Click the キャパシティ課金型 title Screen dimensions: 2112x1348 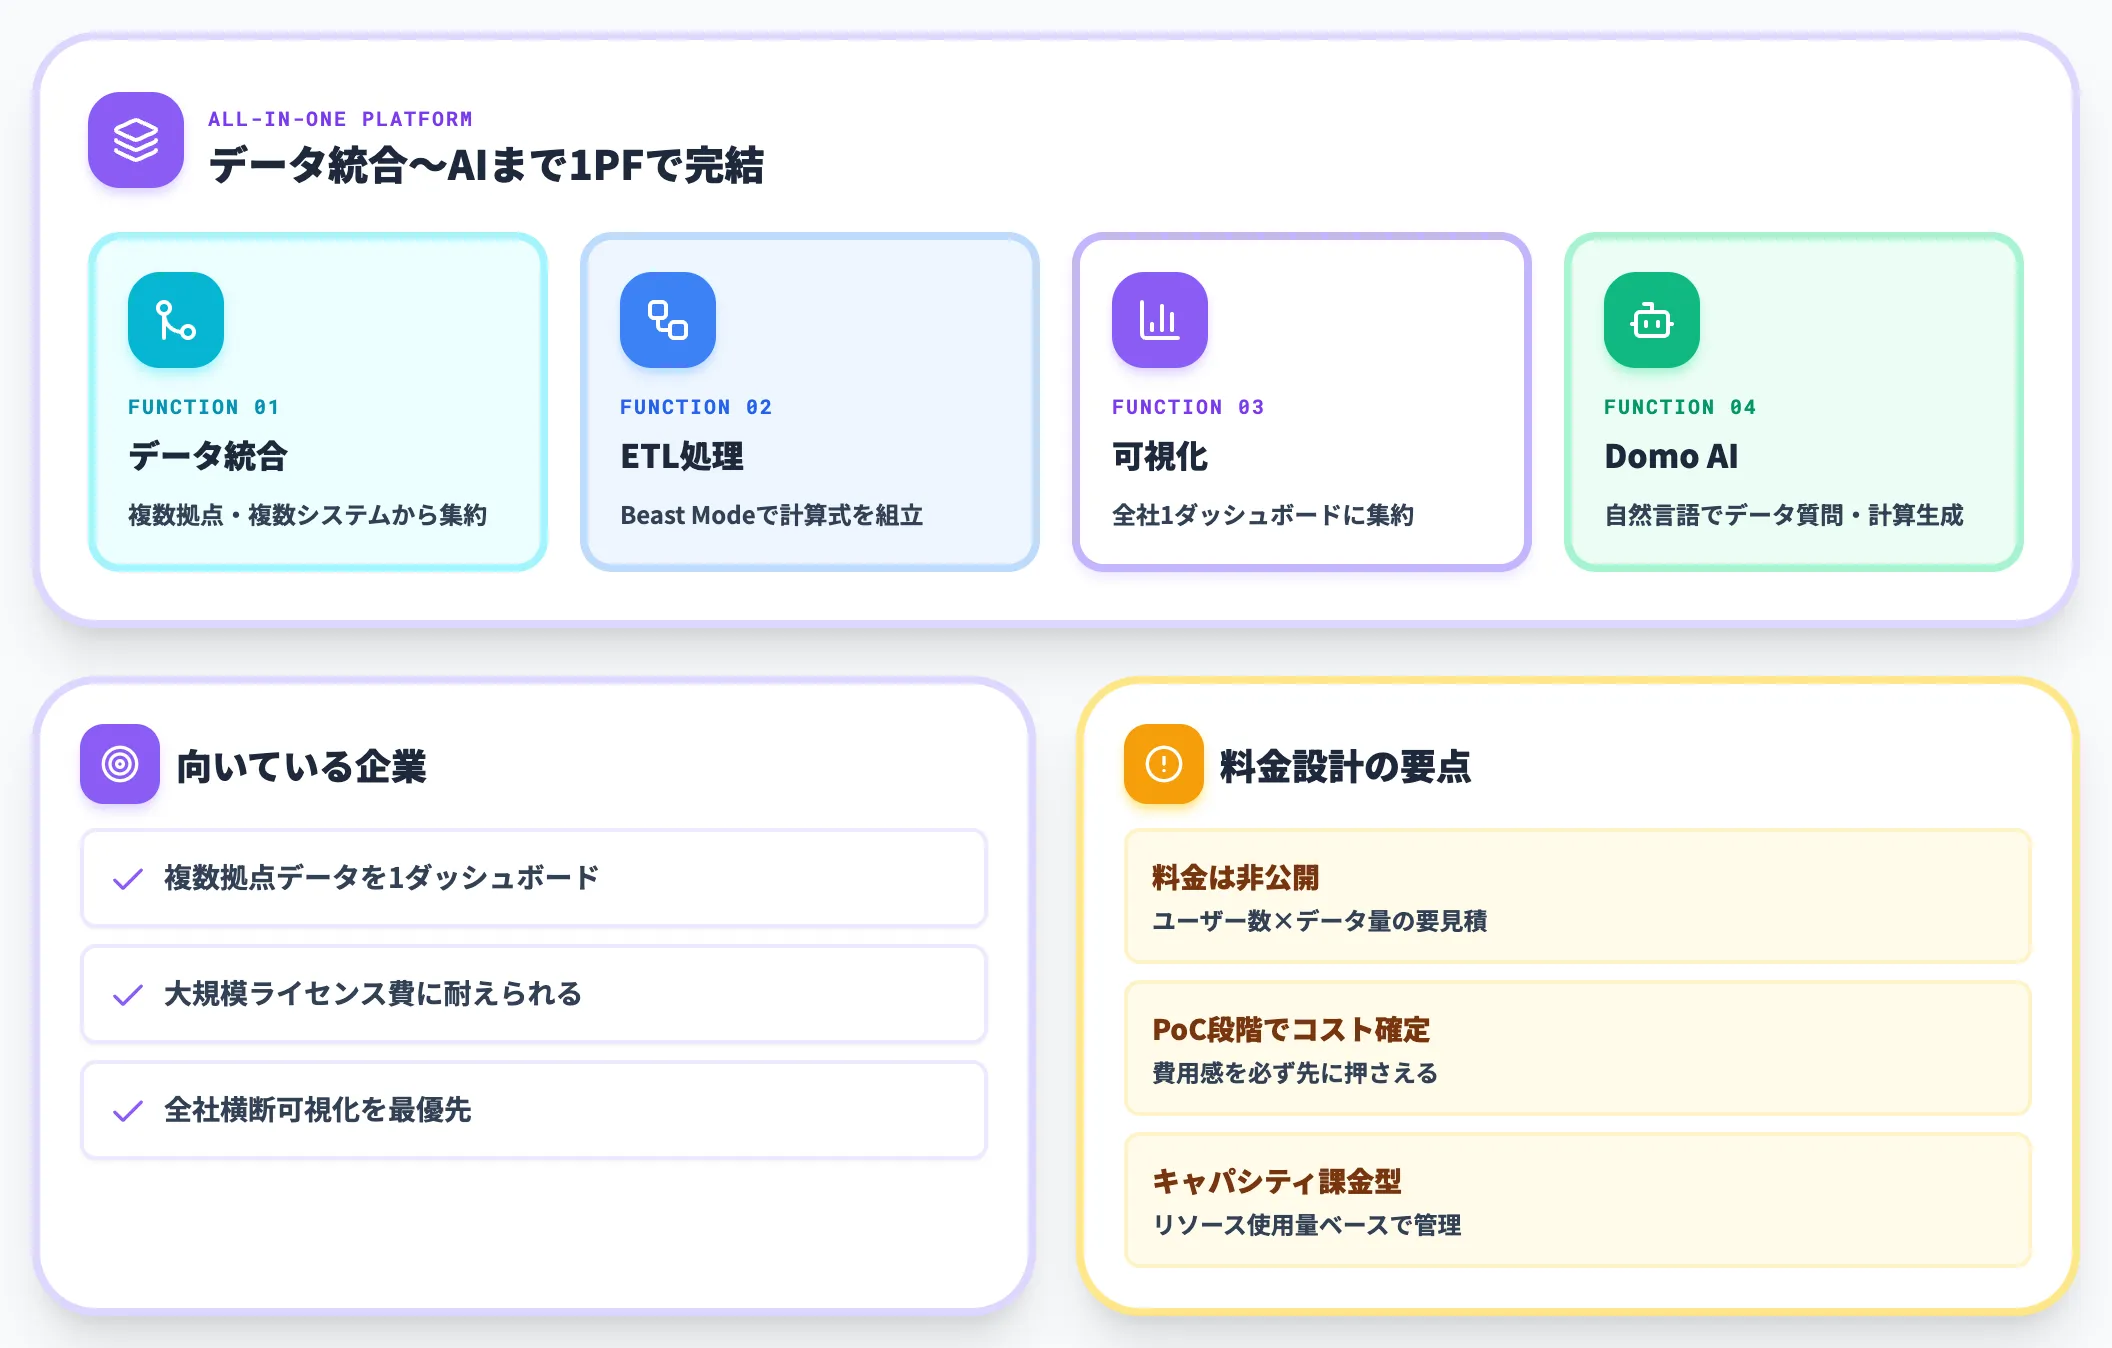click(x=1277, y=1181)
